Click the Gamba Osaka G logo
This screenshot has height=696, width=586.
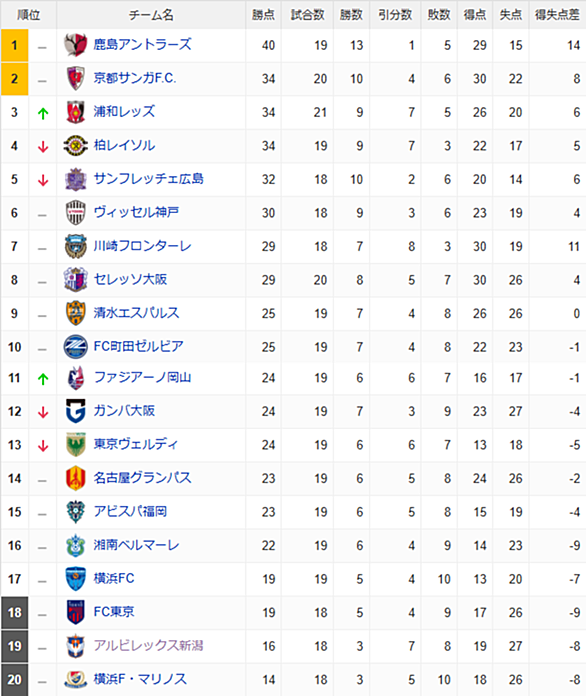pos(75,411)
